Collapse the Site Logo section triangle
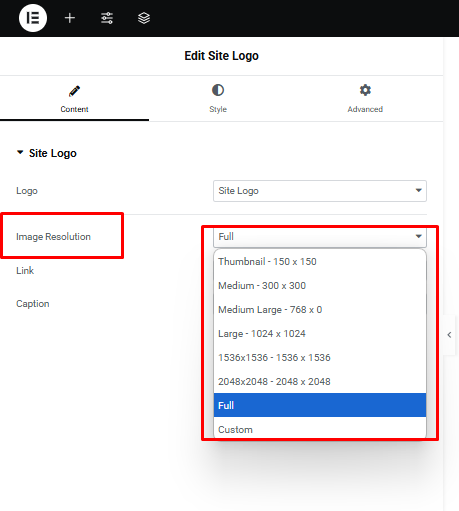The height and width of the screenshot is (511, 459). [20, 152]
